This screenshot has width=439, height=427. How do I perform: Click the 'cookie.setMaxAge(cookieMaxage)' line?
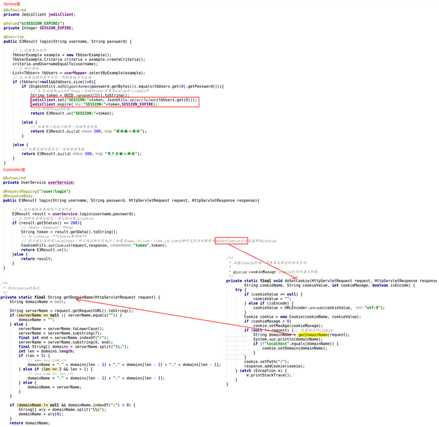tap(288, 326)
